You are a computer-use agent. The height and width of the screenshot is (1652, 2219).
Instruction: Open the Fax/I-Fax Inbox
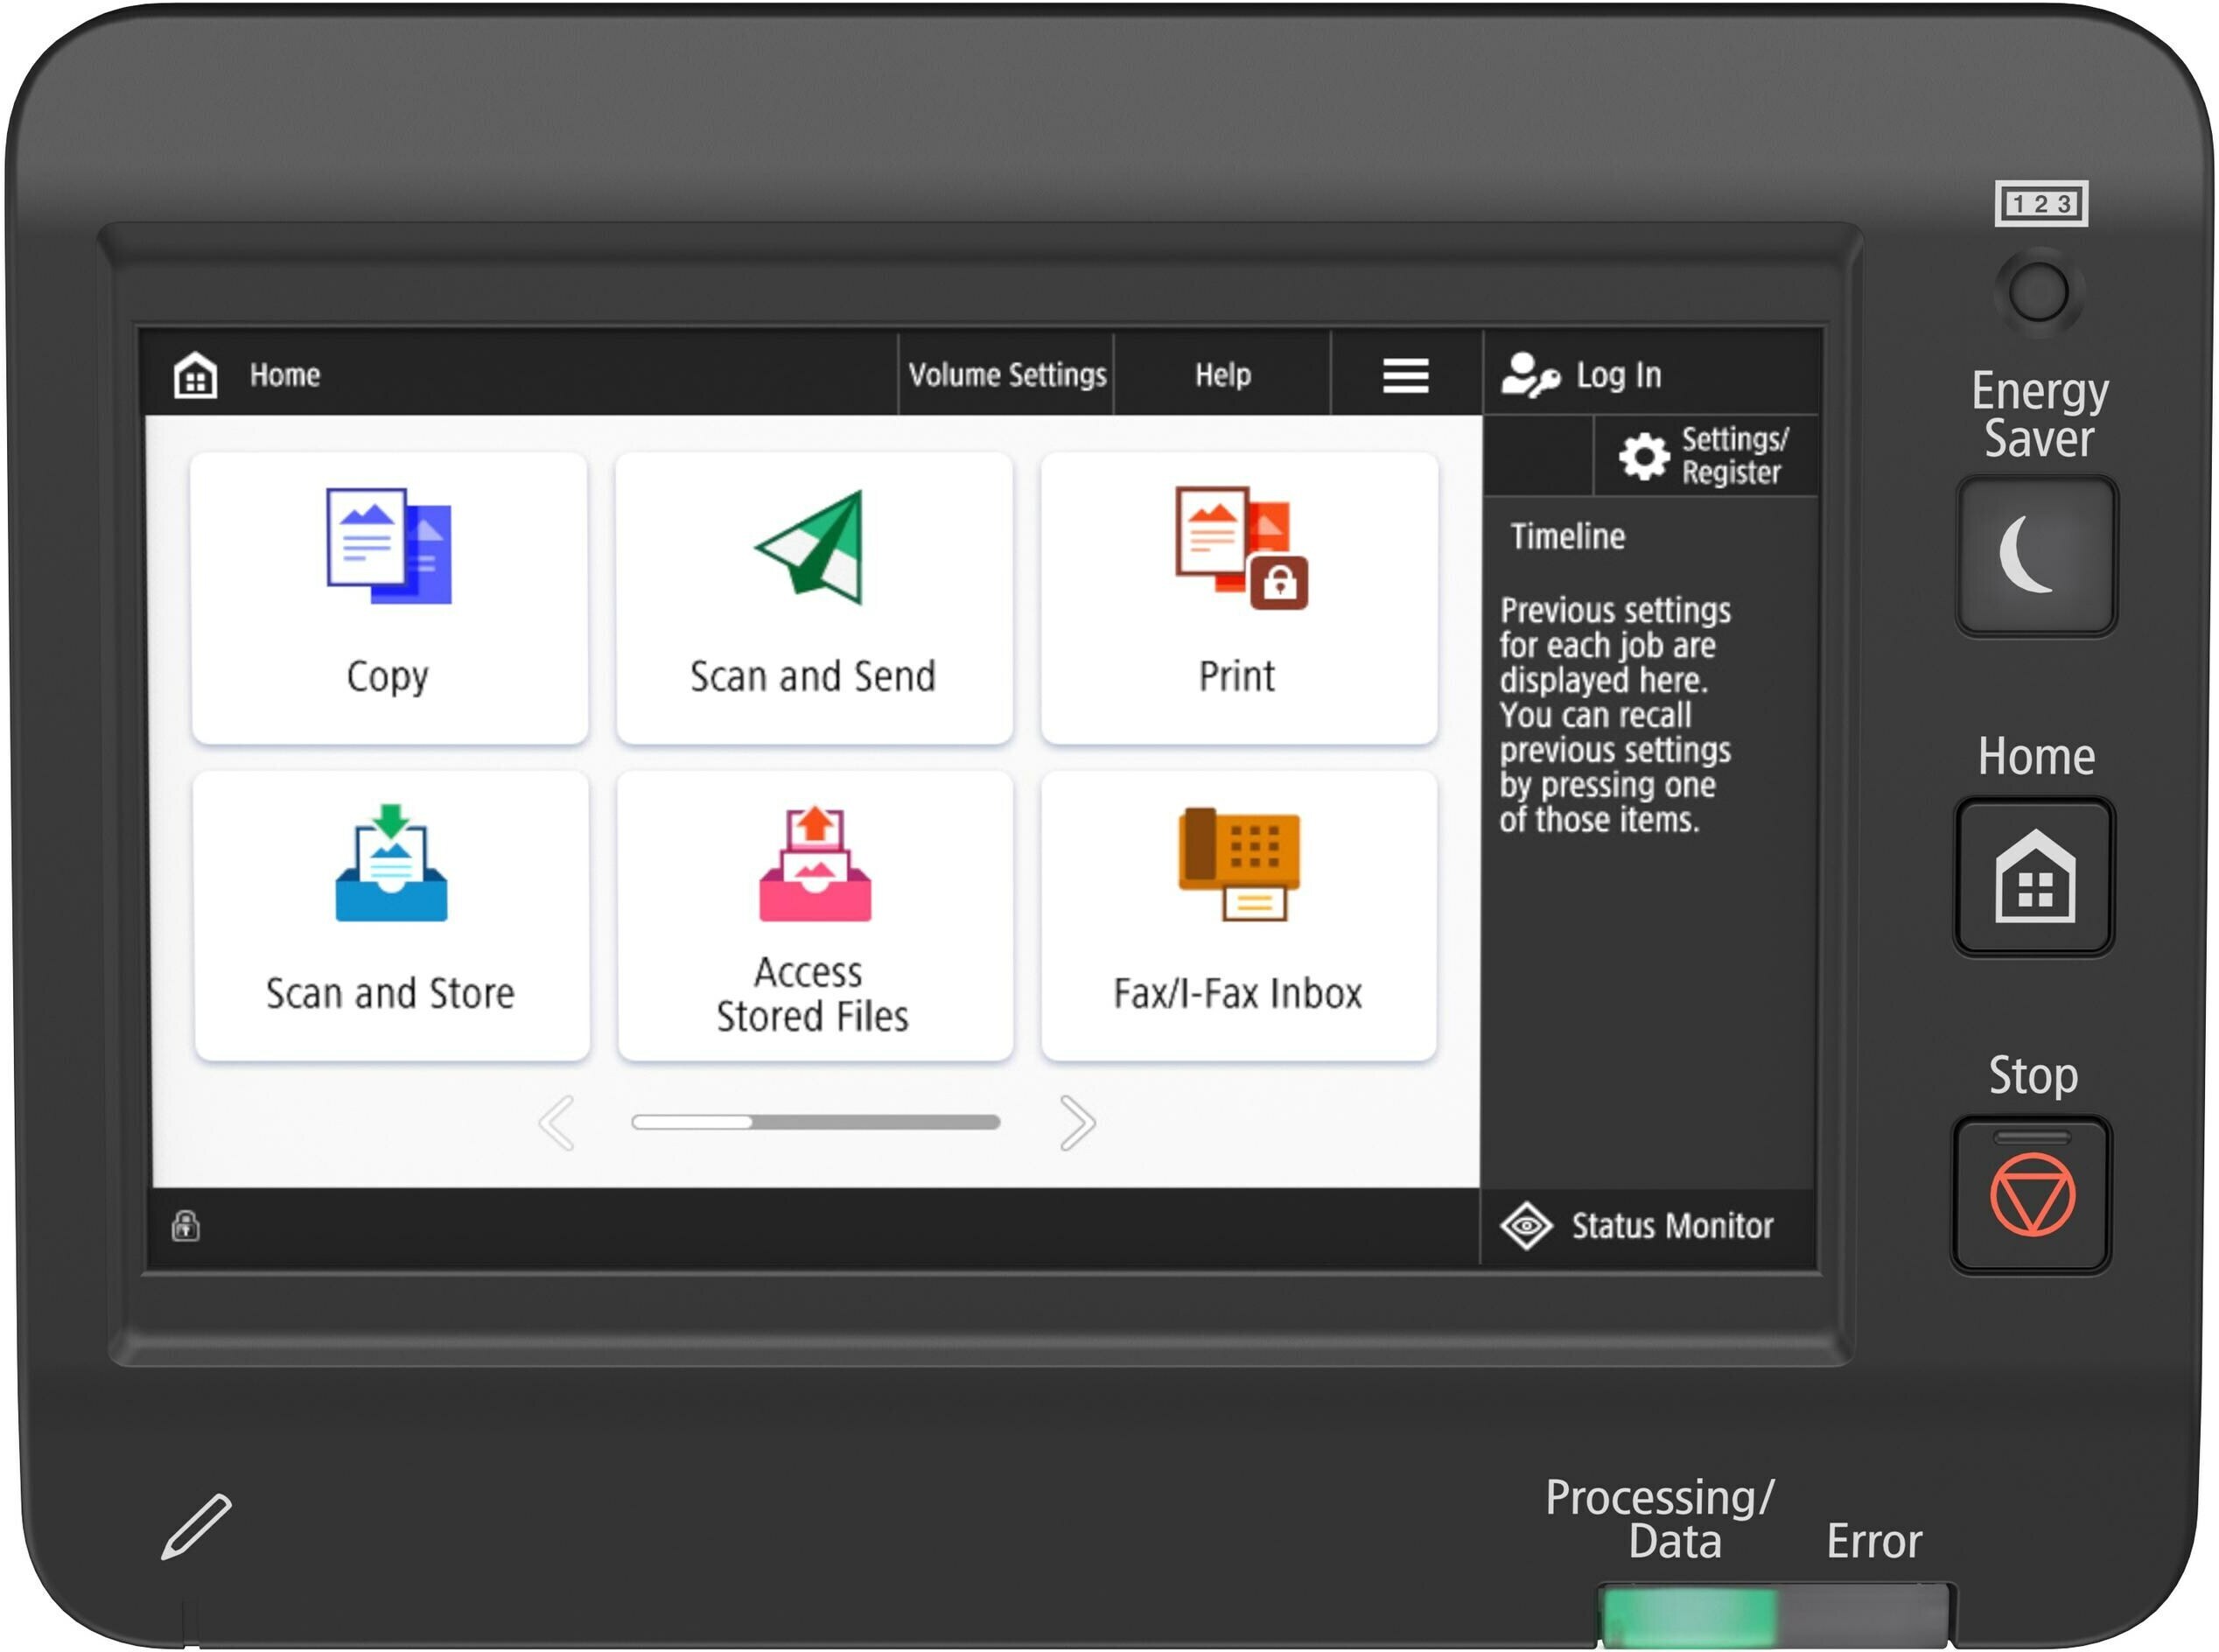[1238, 914]
